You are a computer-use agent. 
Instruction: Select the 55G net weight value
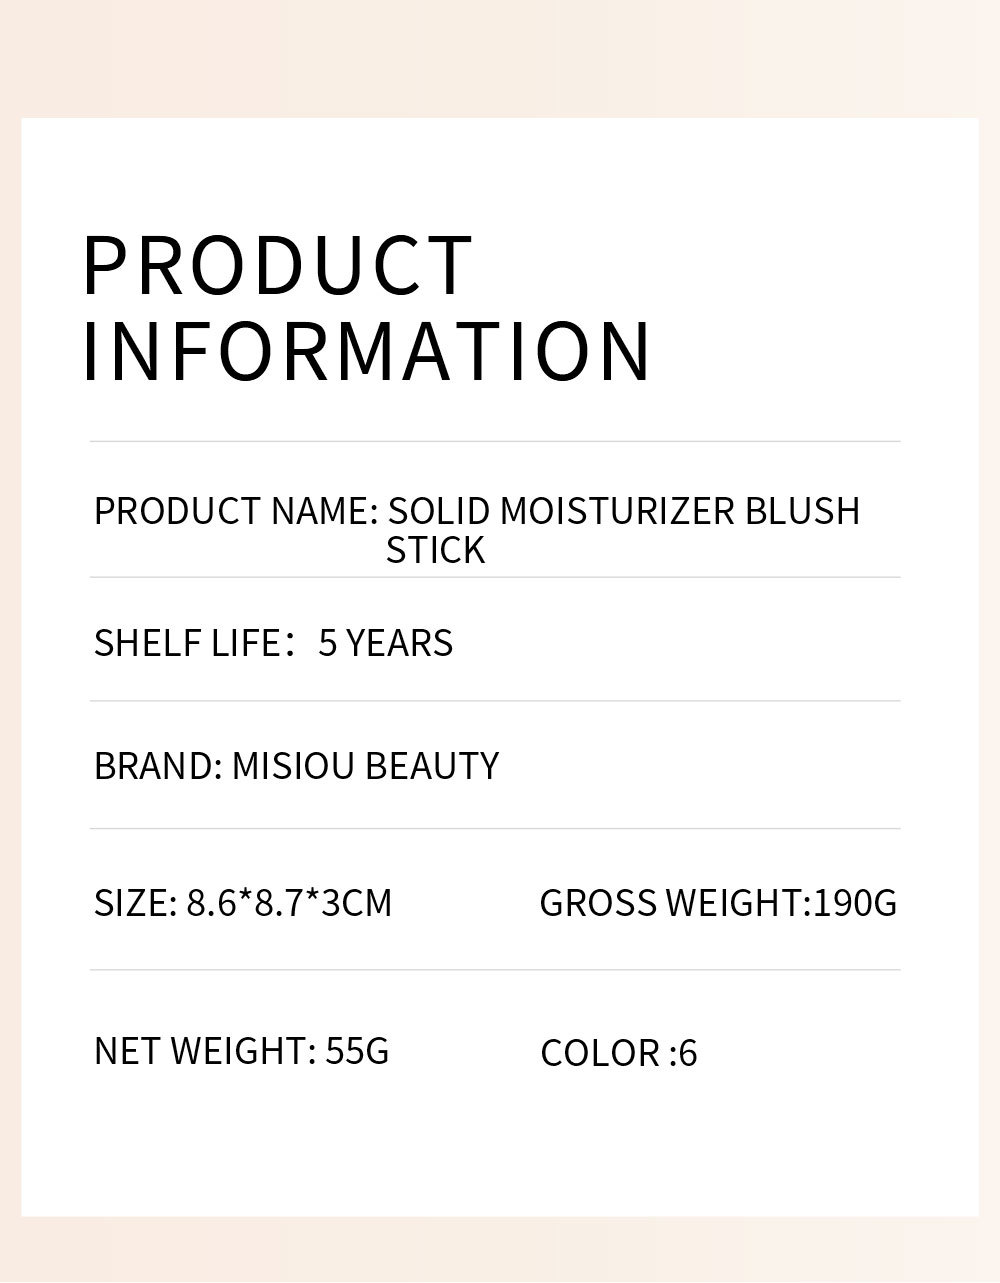tap(357, 1051)
